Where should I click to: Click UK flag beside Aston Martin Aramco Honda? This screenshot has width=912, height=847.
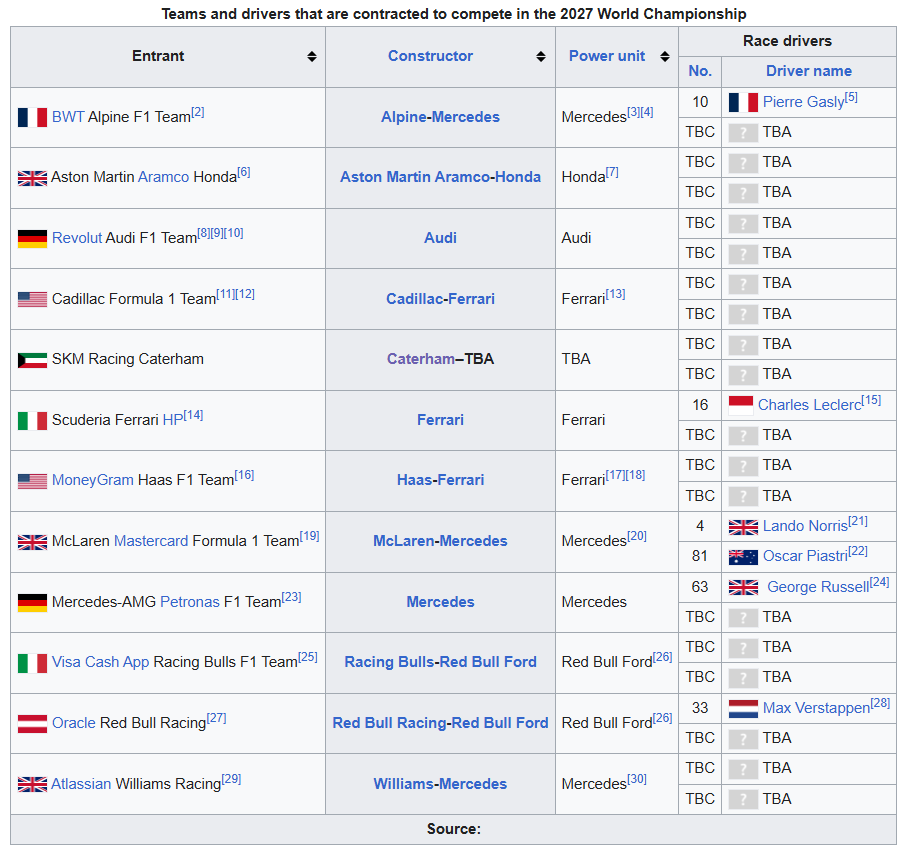[33, 177]
